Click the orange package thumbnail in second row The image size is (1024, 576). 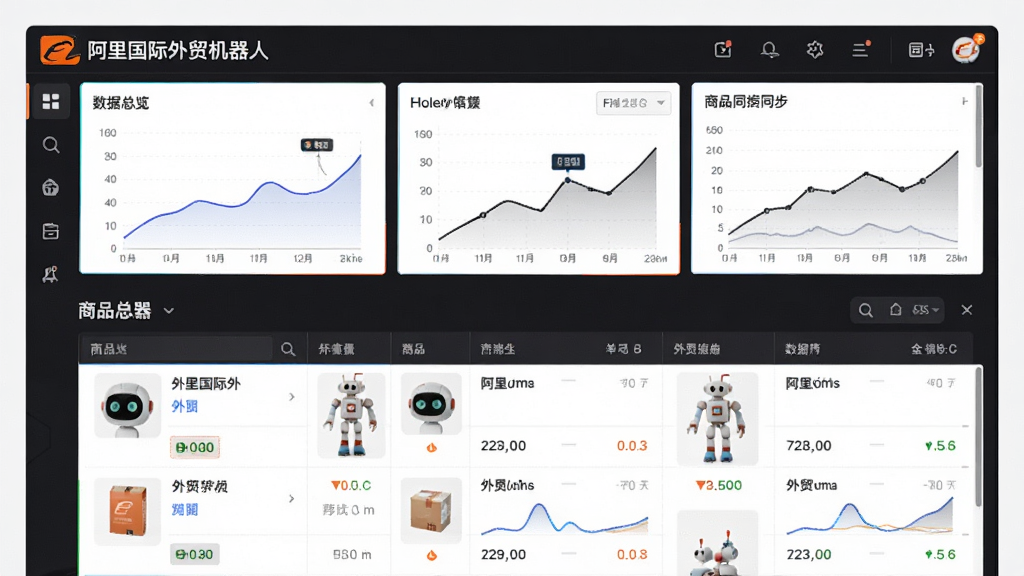(x=127, y=511)
